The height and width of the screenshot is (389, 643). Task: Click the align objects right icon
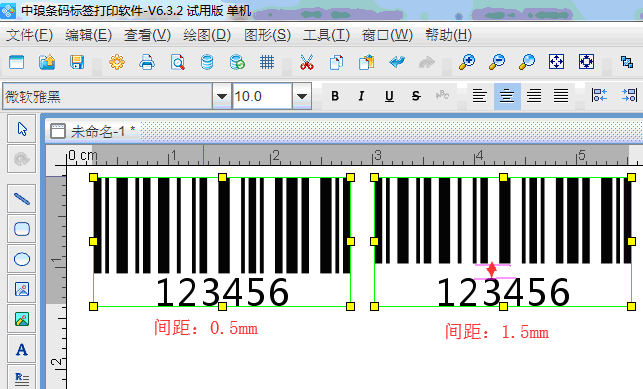click(629, 96)
